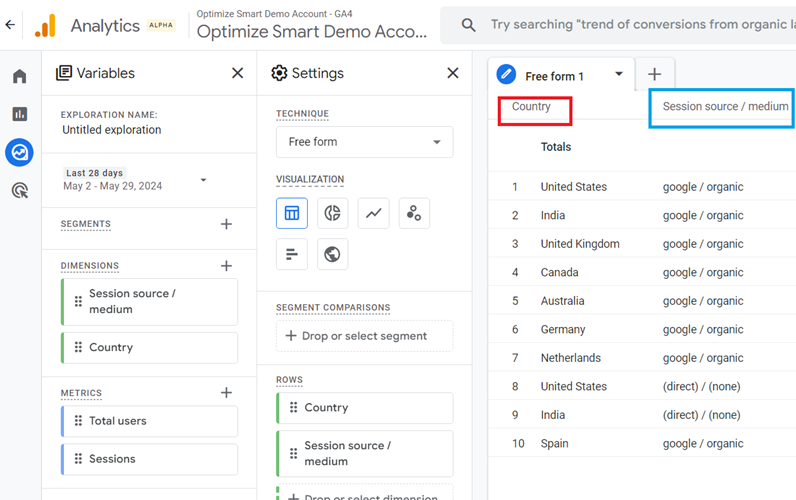Click the Australia row cell

click(562, 301)
